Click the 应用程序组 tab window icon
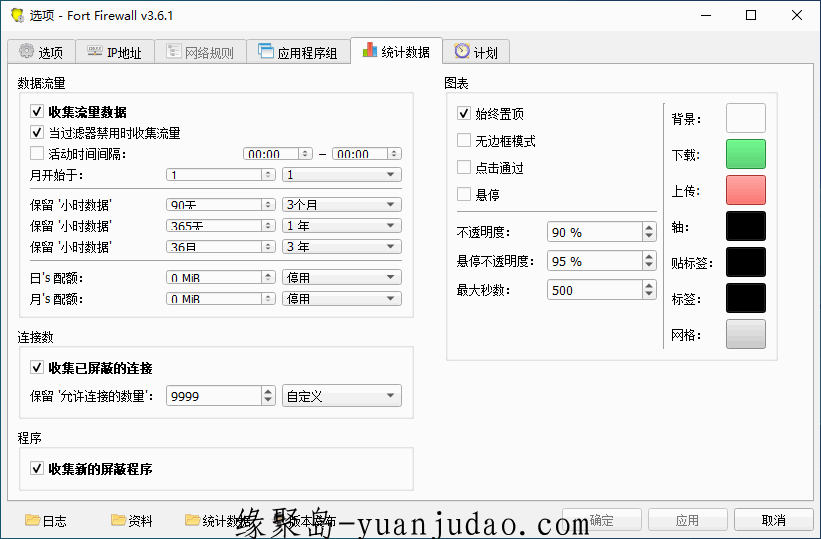This screenshot has height=539, width=821. (265, 51)
